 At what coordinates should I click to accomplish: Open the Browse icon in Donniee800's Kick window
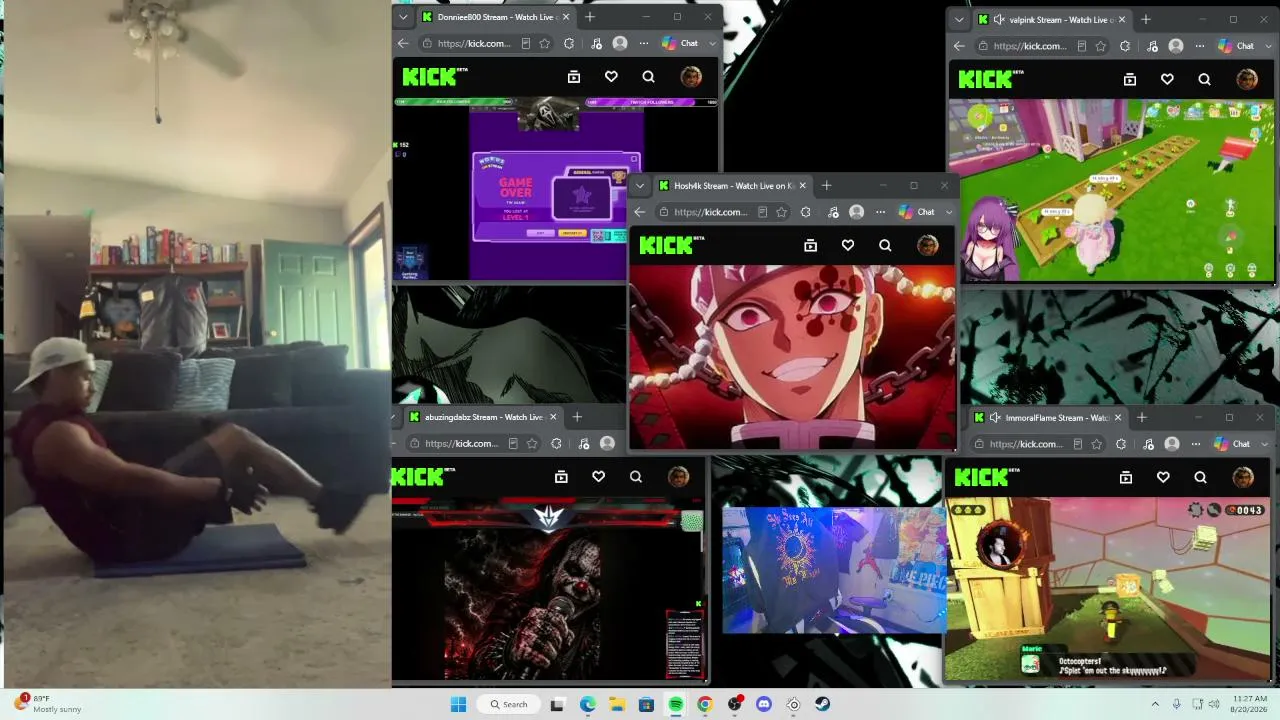tap(574, 77)
